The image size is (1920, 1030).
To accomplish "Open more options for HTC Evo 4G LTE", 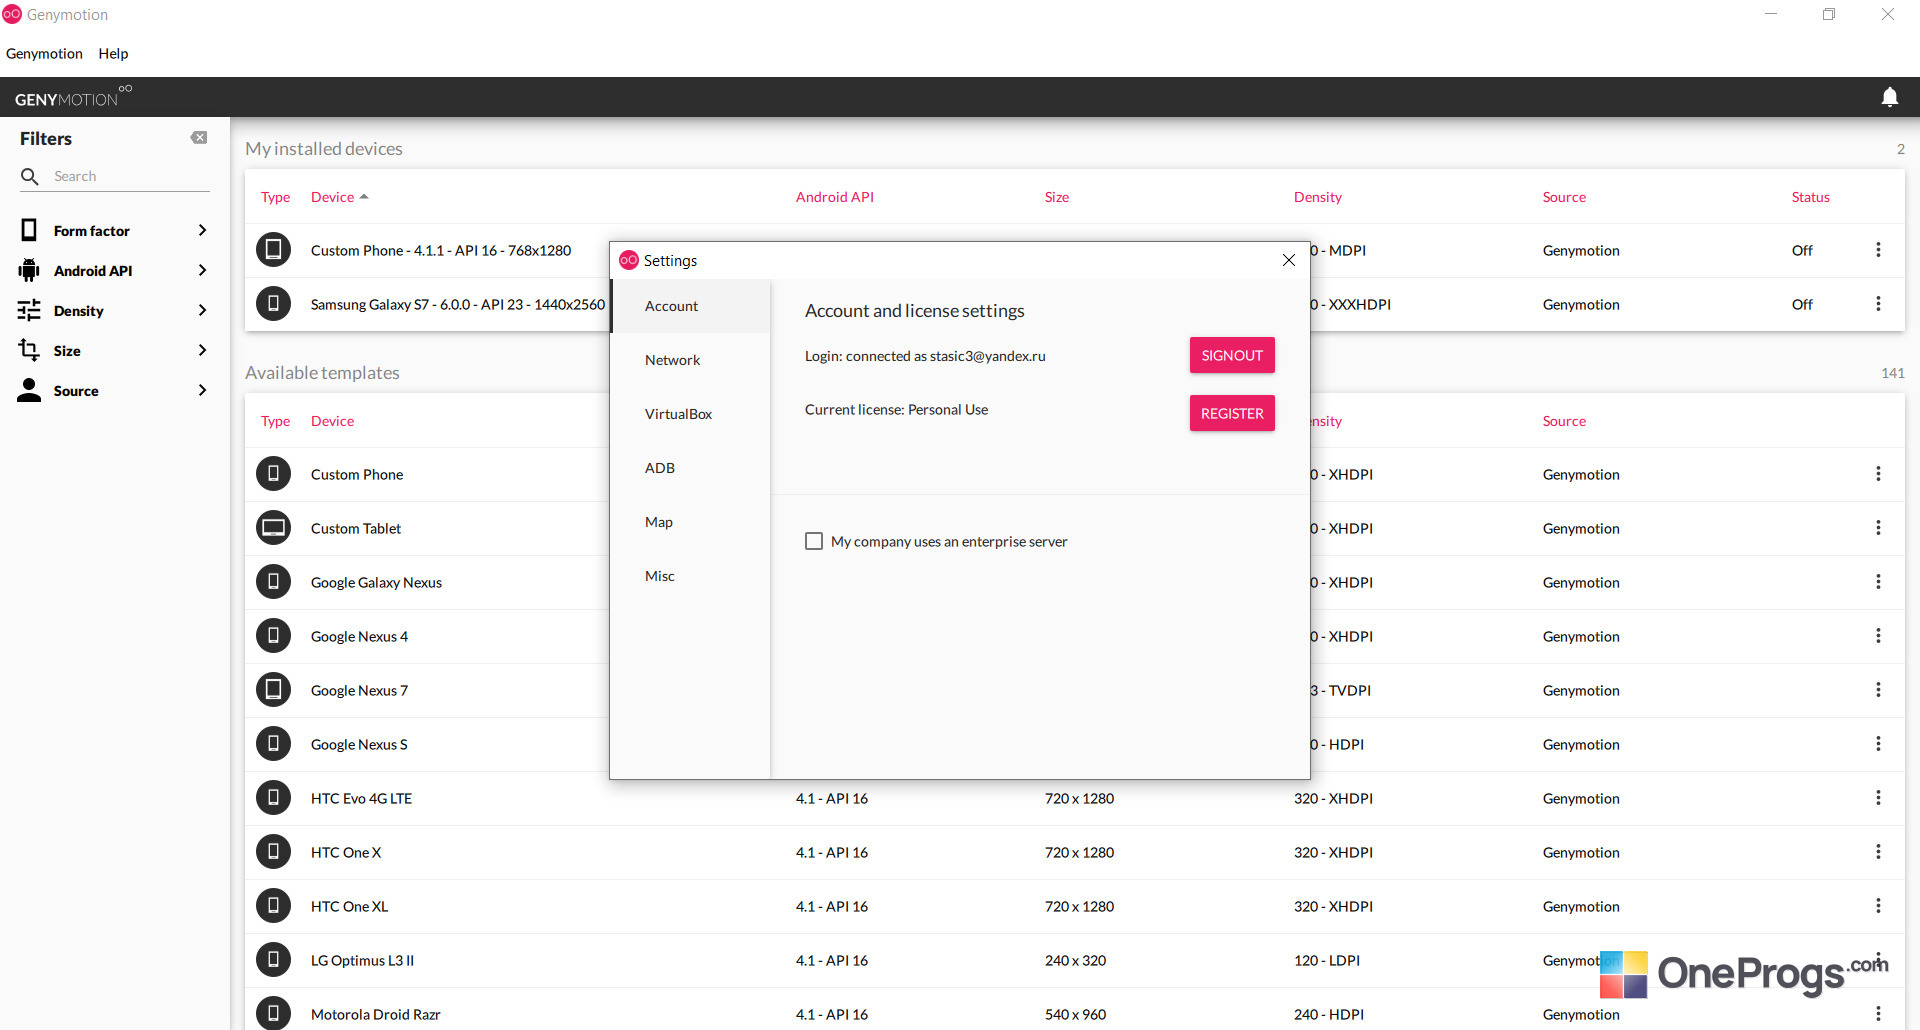I will [1878, 798].
